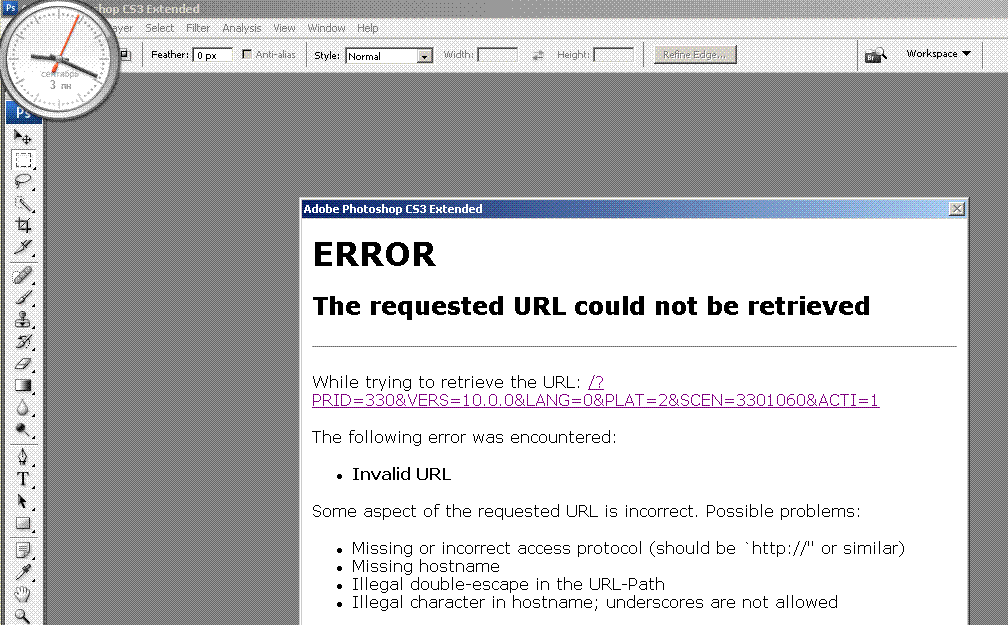This screenshot has width=1008, height=625.
Task: Open the Select menu
Action: tap(159, 28)
